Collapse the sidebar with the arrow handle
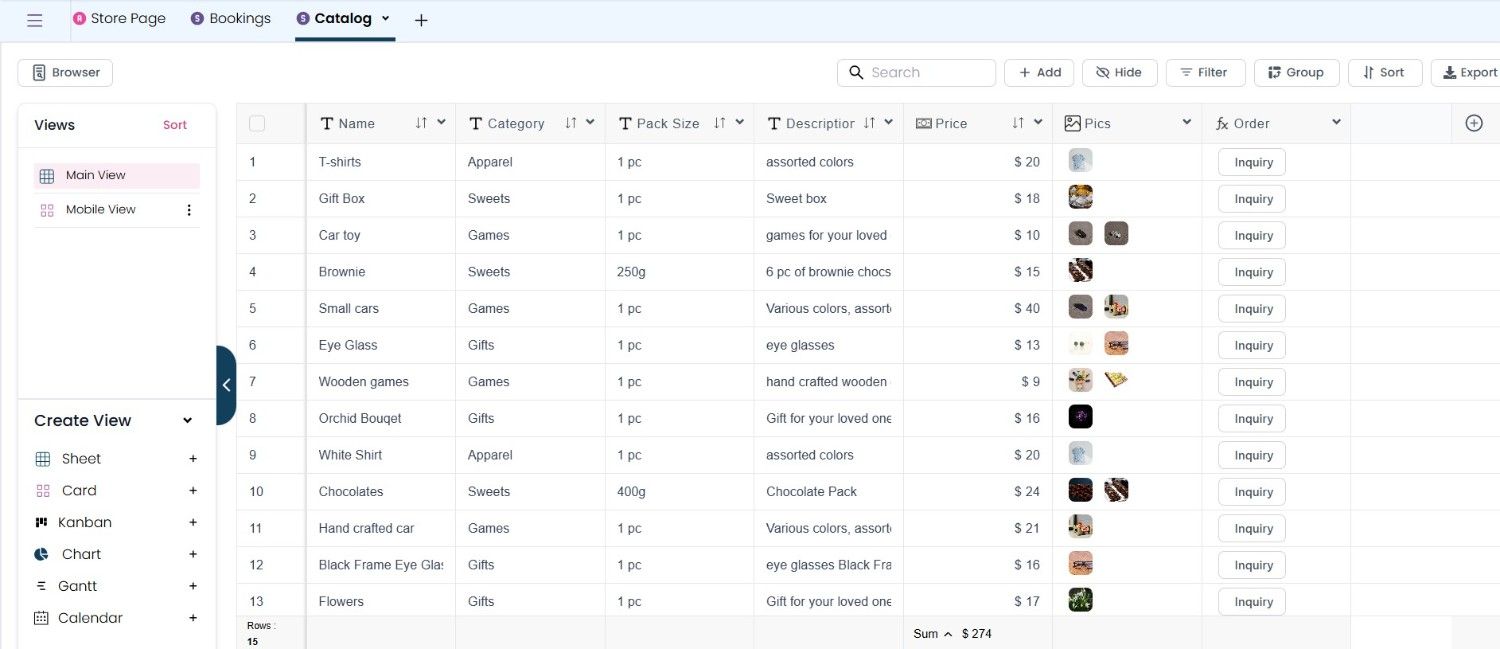The height and width of the screenshot is (649, 1500). pos(226,385)
